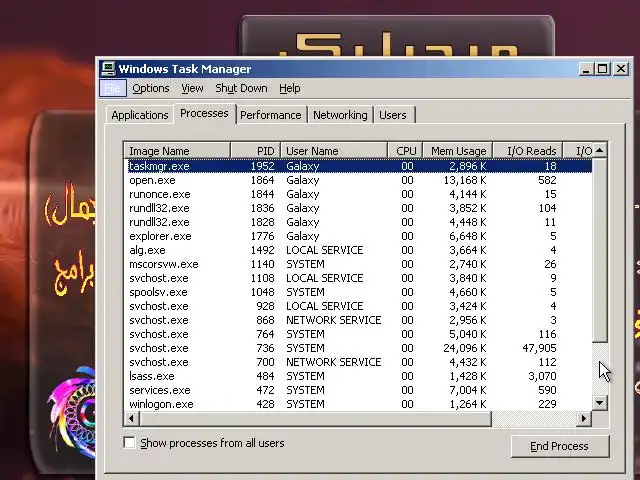The height and width of the screenshot is (480, 640).
Task: Click the 3,070 I/O reads value
Action: 542,376
